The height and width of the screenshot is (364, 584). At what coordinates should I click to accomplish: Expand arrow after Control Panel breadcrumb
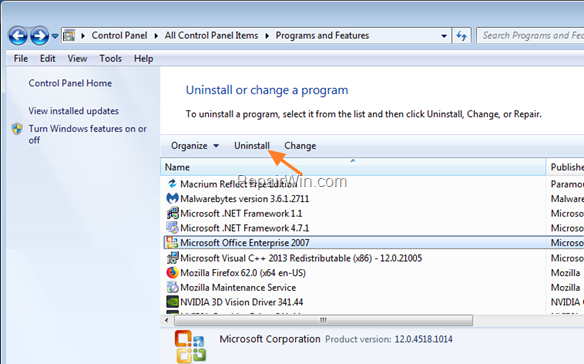coord(156,36)
